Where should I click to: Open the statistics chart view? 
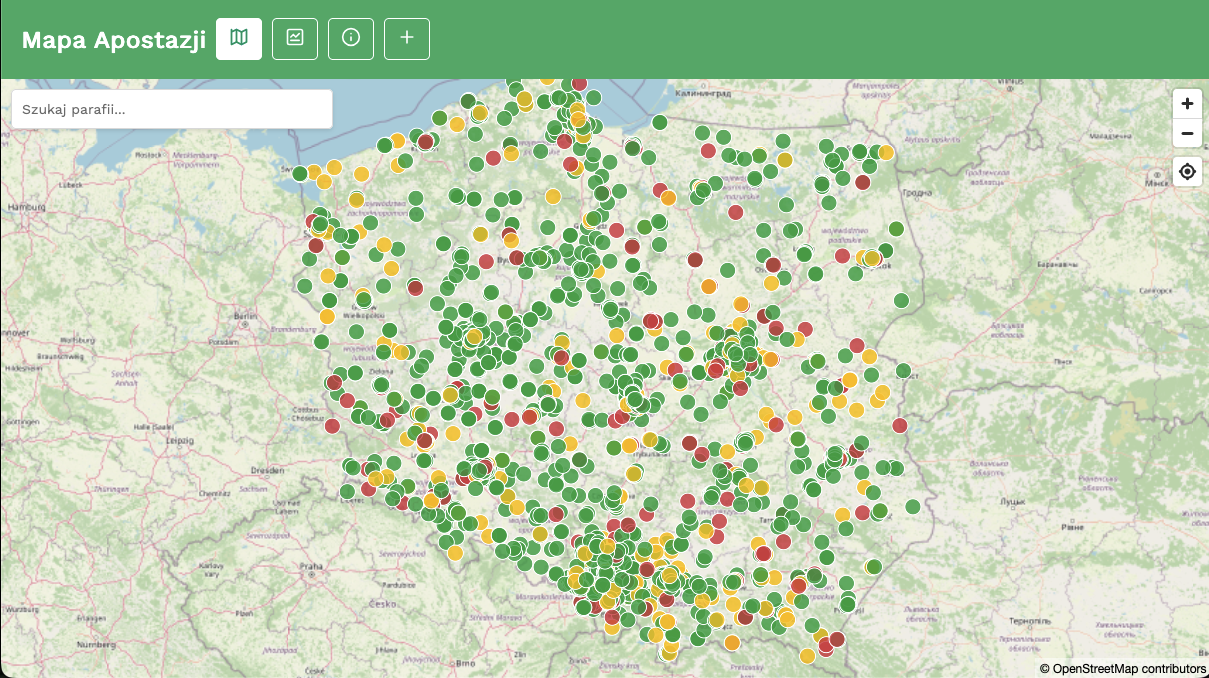pos(295,38)
